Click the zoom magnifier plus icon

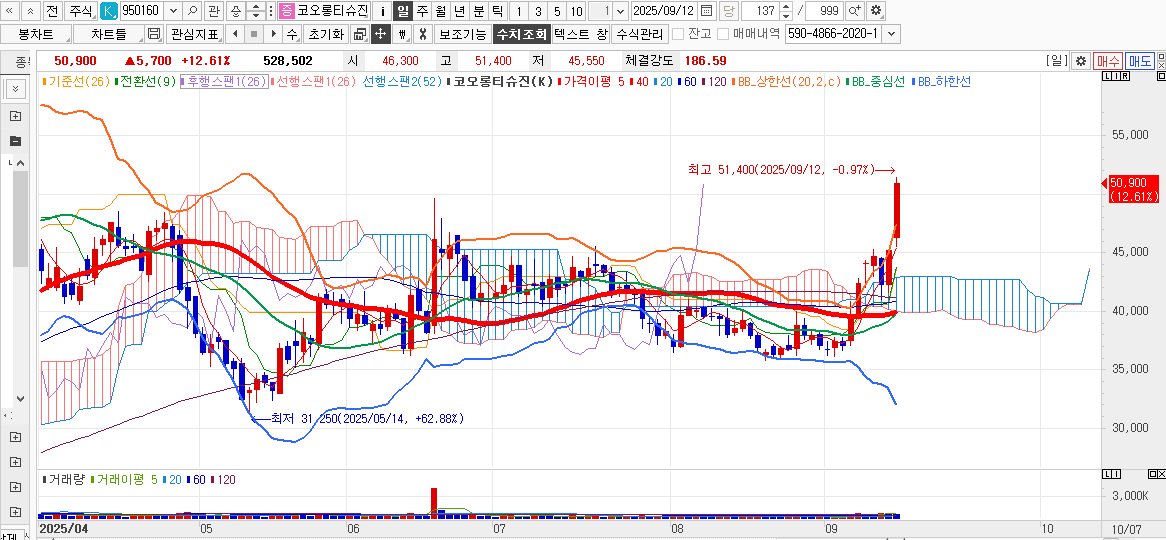[x=854, y=11]
